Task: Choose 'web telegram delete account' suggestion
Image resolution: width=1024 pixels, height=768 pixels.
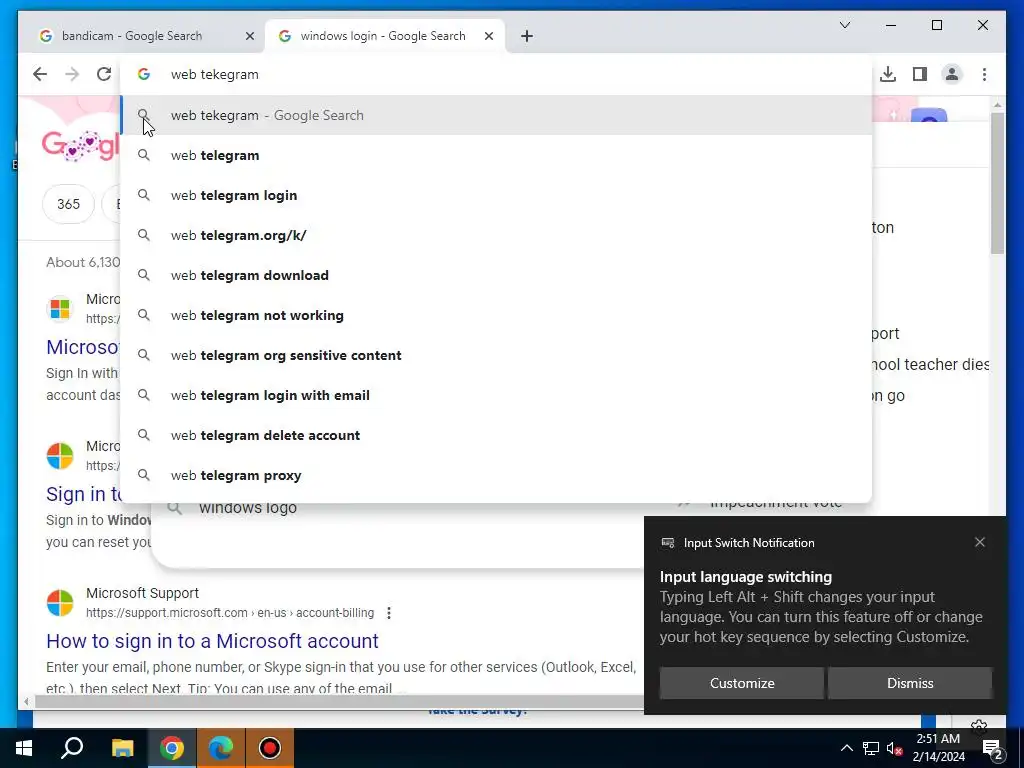Action: click(x=496, y=435)
